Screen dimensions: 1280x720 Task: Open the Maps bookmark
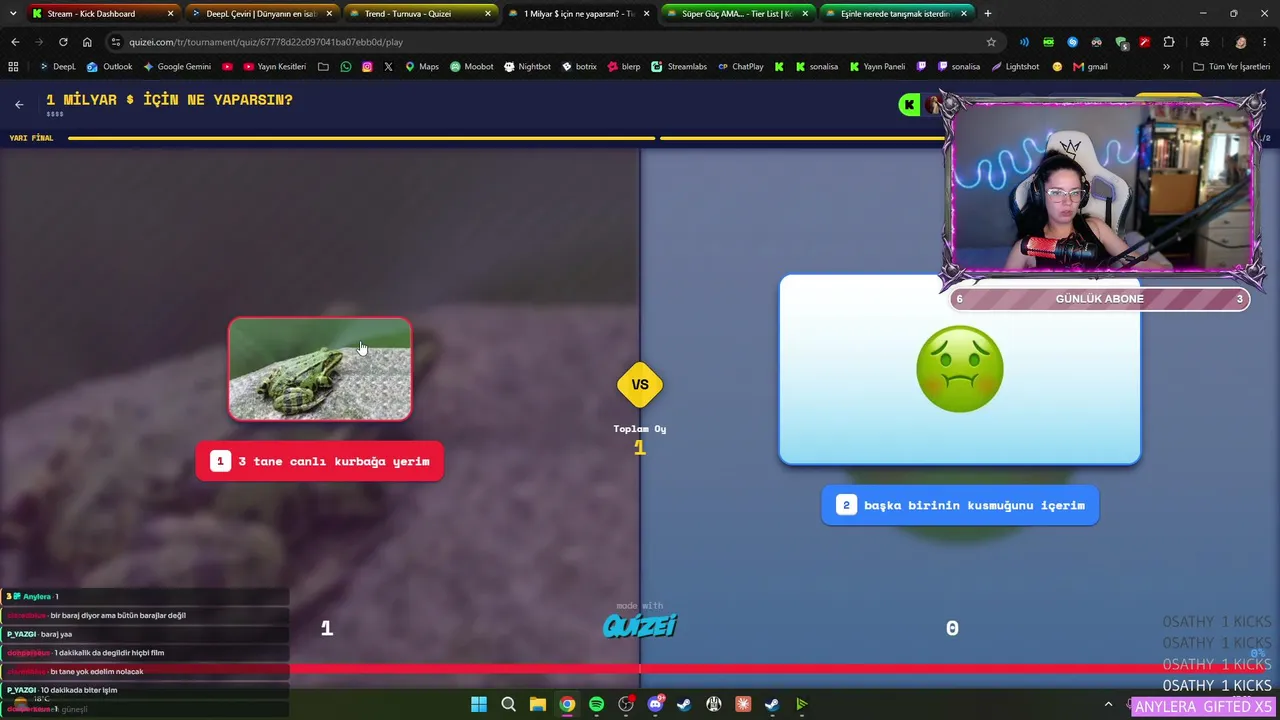[x=422, y=67]
